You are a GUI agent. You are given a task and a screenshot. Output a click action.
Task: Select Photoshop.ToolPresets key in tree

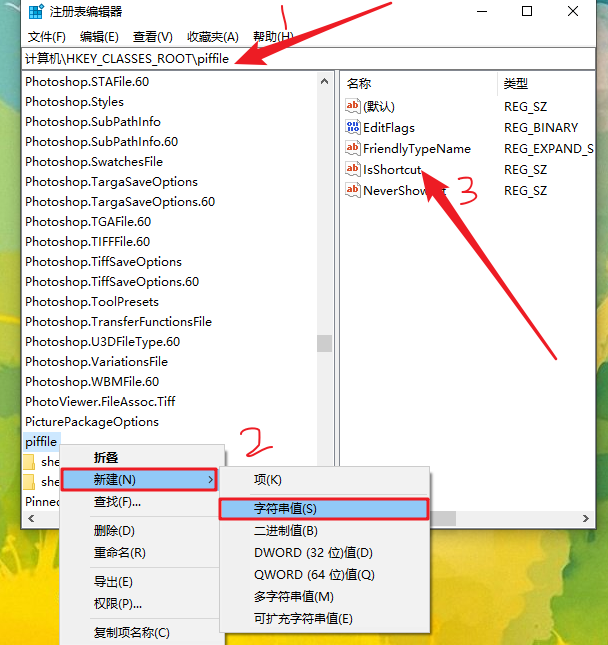pyautogui.click(x=91, y=302)
